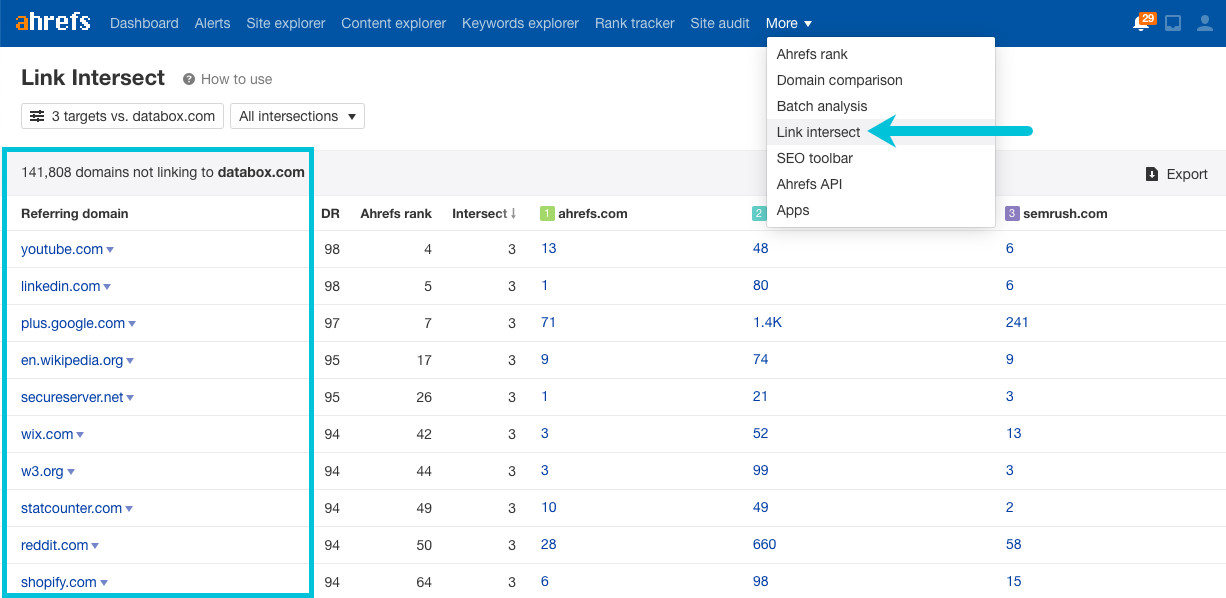Select Ahrefs API from the More menu

[x=881, y=184]
